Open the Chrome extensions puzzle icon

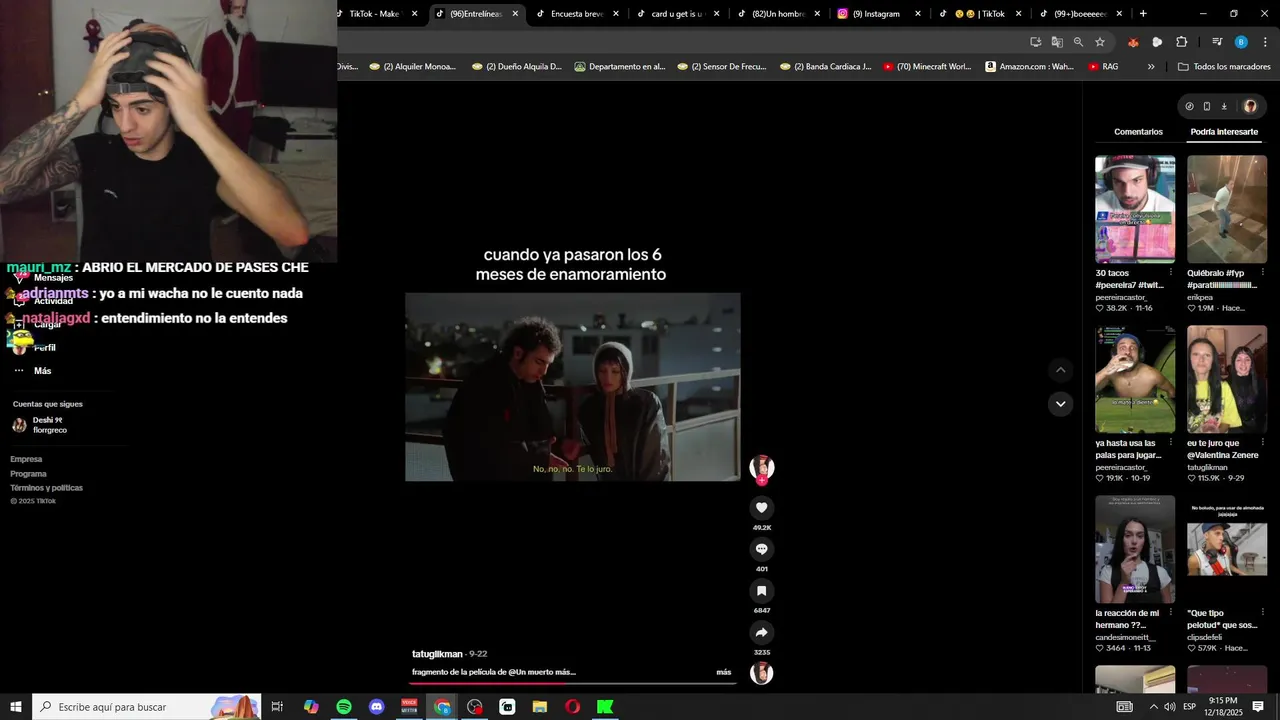point(1182,42)
